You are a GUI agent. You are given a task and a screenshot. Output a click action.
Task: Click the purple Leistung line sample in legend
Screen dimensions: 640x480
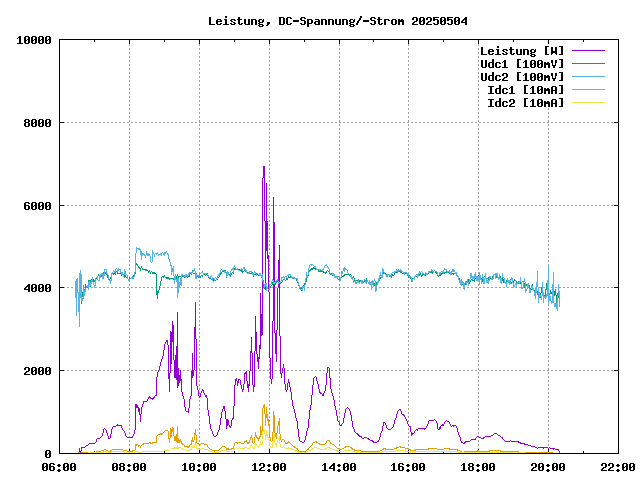587,51
